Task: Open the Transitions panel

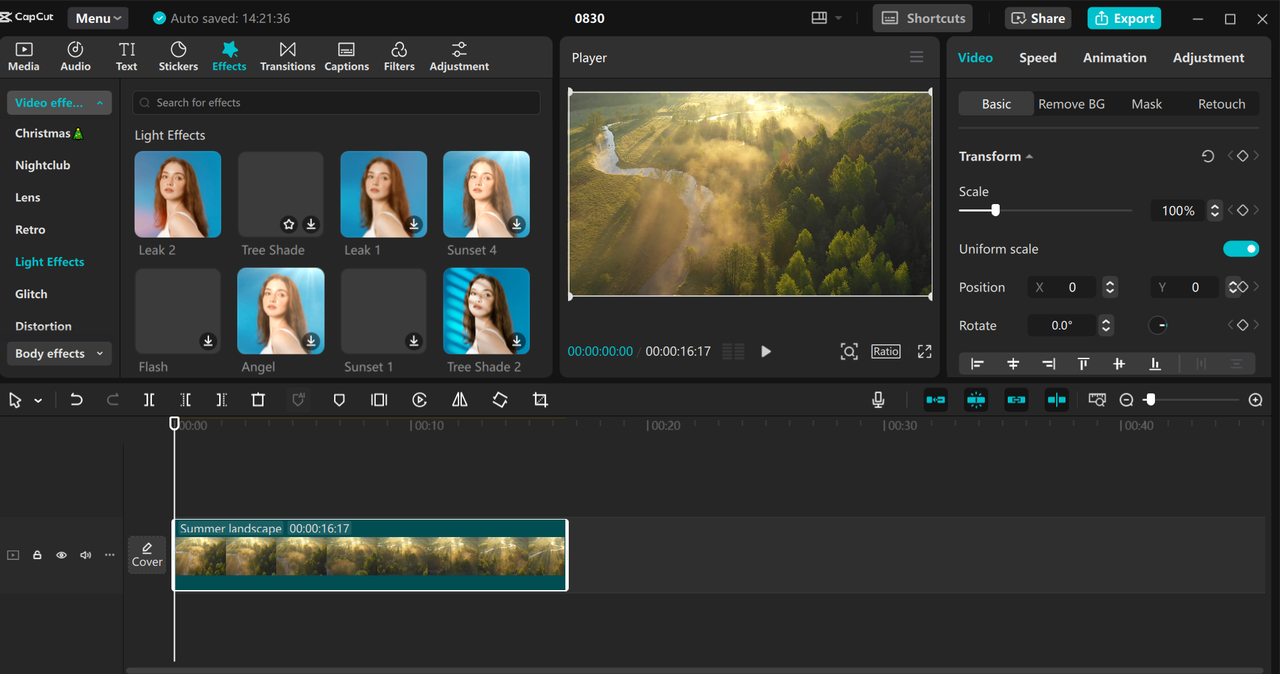Action: [287, 57]
